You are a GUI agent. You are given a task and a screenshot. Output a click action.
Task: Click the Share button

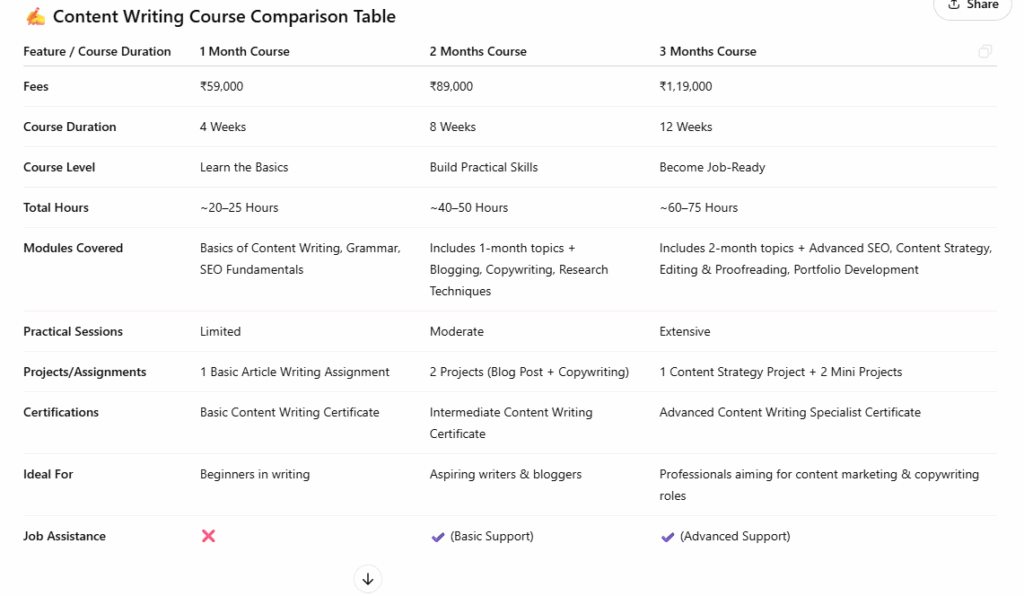point(973,6)
